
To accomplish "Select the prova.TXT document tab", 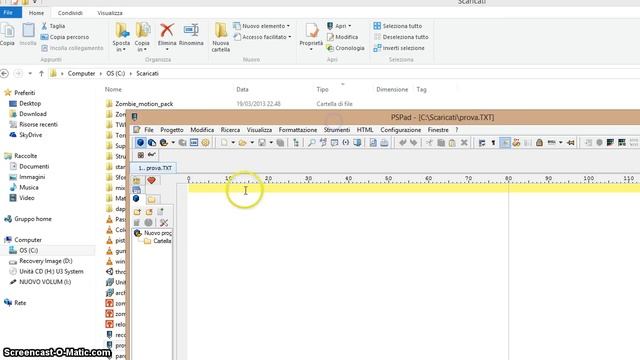I will 154,168.
